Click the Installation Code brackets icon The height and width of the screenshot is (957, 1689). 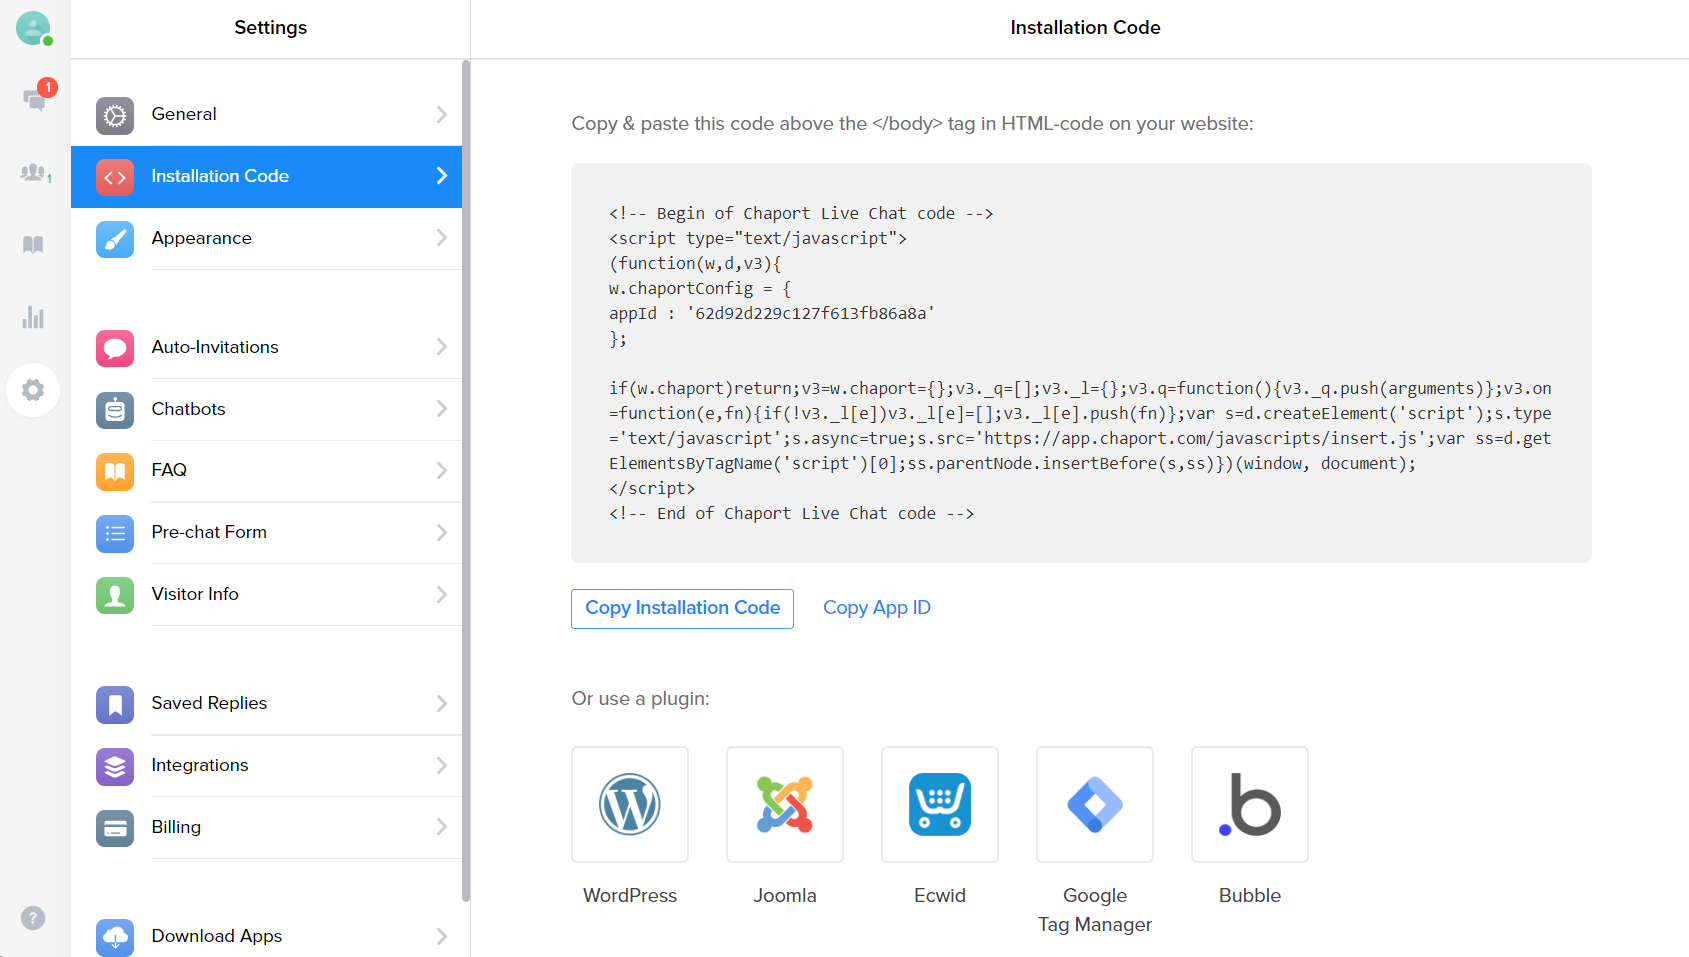(115, 177)
